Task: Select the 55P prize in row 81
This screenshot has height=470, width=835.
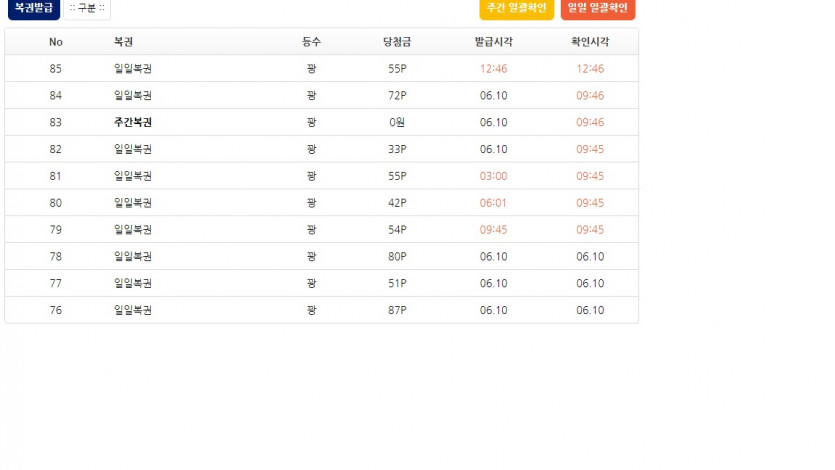Action: click(397, 176)
